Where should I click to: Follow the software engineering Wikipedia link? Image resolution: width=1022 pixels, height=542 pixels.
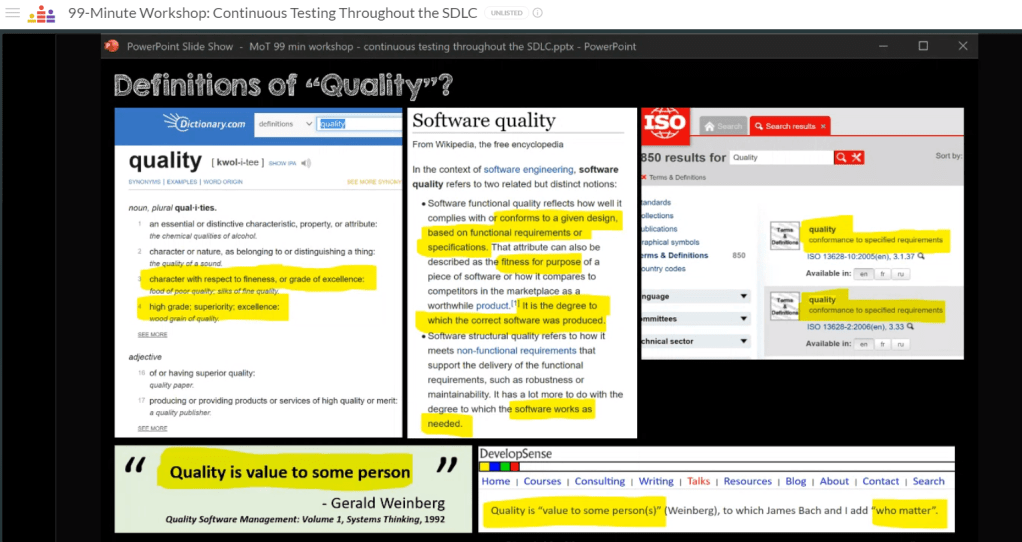pyautogui.click(x=528, y=169)
